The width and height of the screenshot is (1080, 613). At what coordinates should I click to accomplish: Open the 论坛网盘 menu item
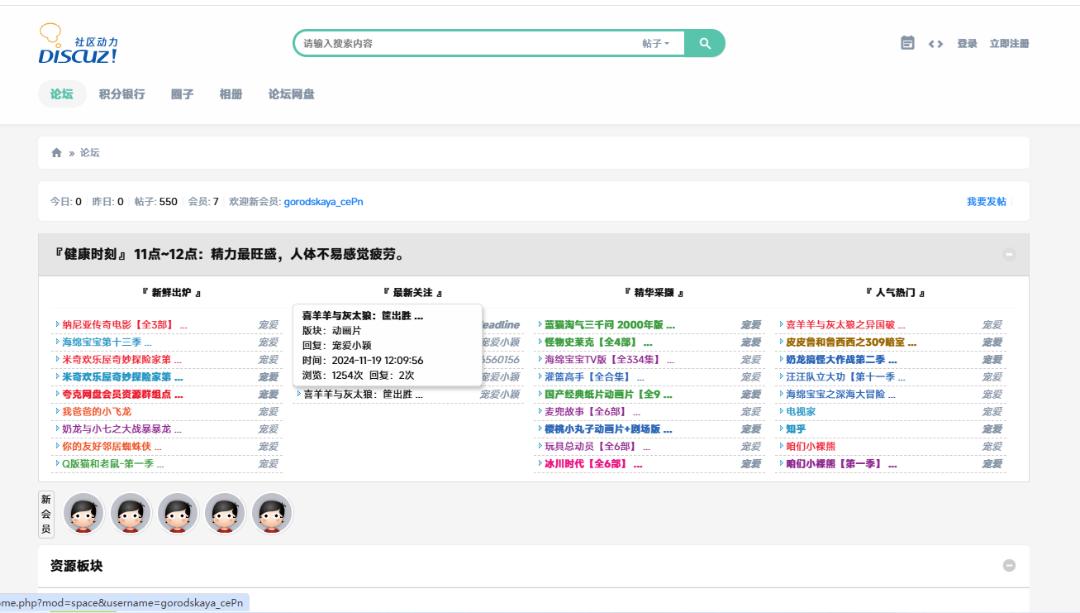pos(291,94)
